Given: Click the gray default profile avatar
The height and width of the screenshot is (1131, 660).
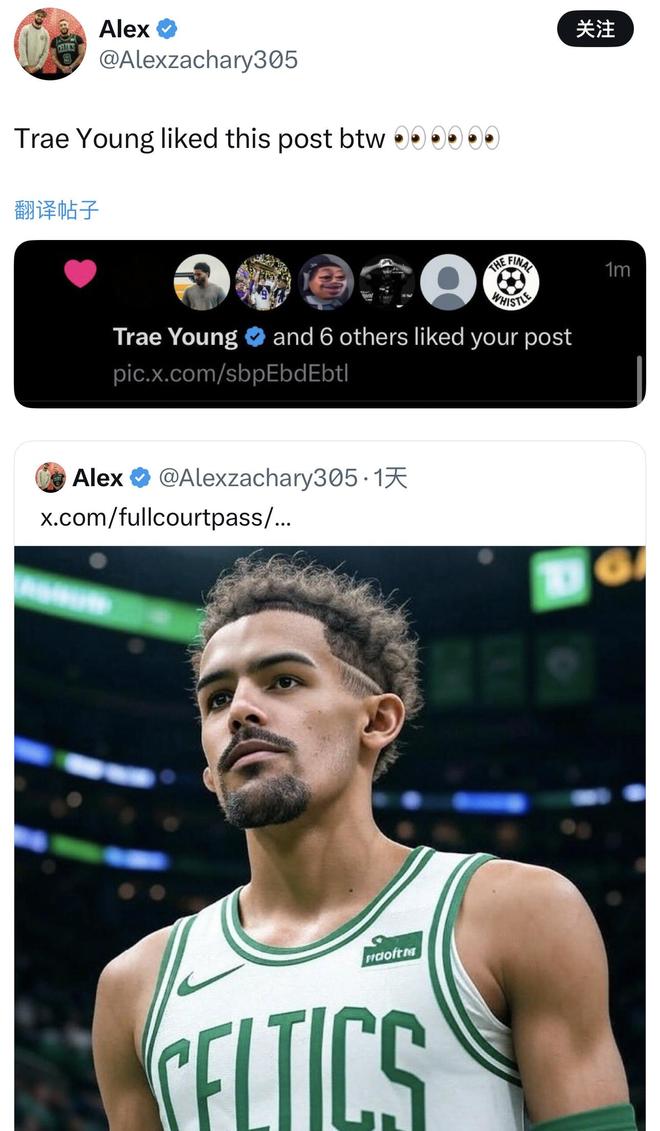Looking at the screenshot, I should (x=448, y=282).
